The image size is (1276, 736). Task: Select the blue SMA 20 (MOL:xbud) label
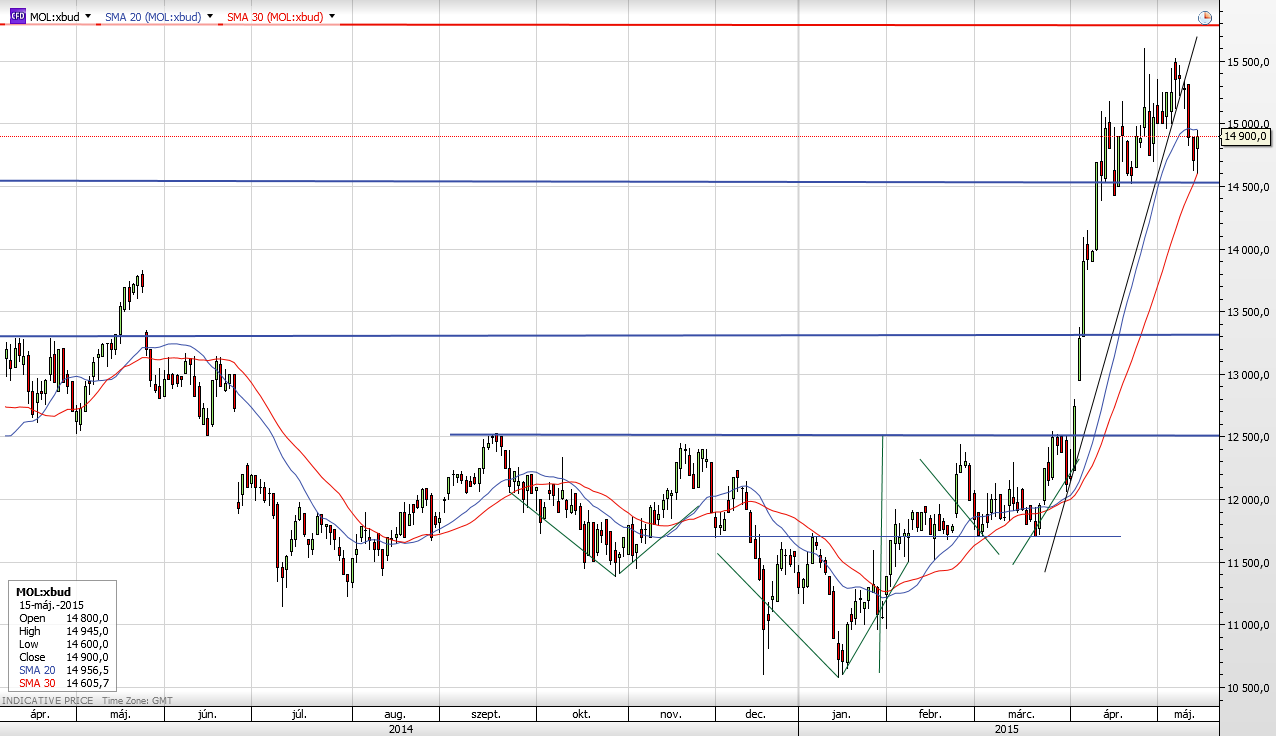click(153, 17)
